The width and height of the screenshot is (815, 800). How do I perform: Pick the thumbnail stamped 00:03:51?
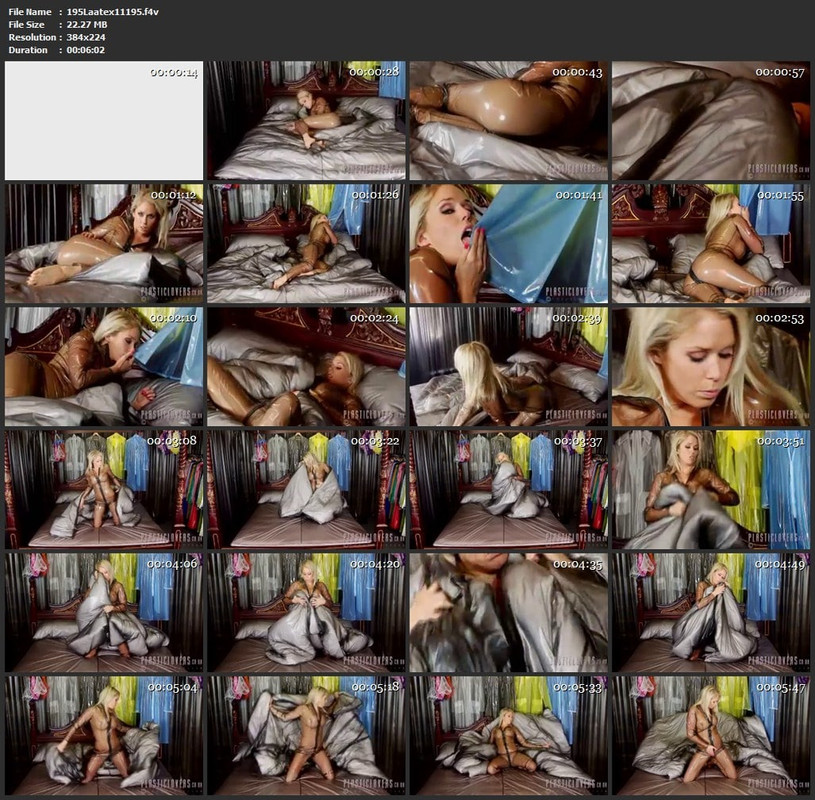coord(711,489)
